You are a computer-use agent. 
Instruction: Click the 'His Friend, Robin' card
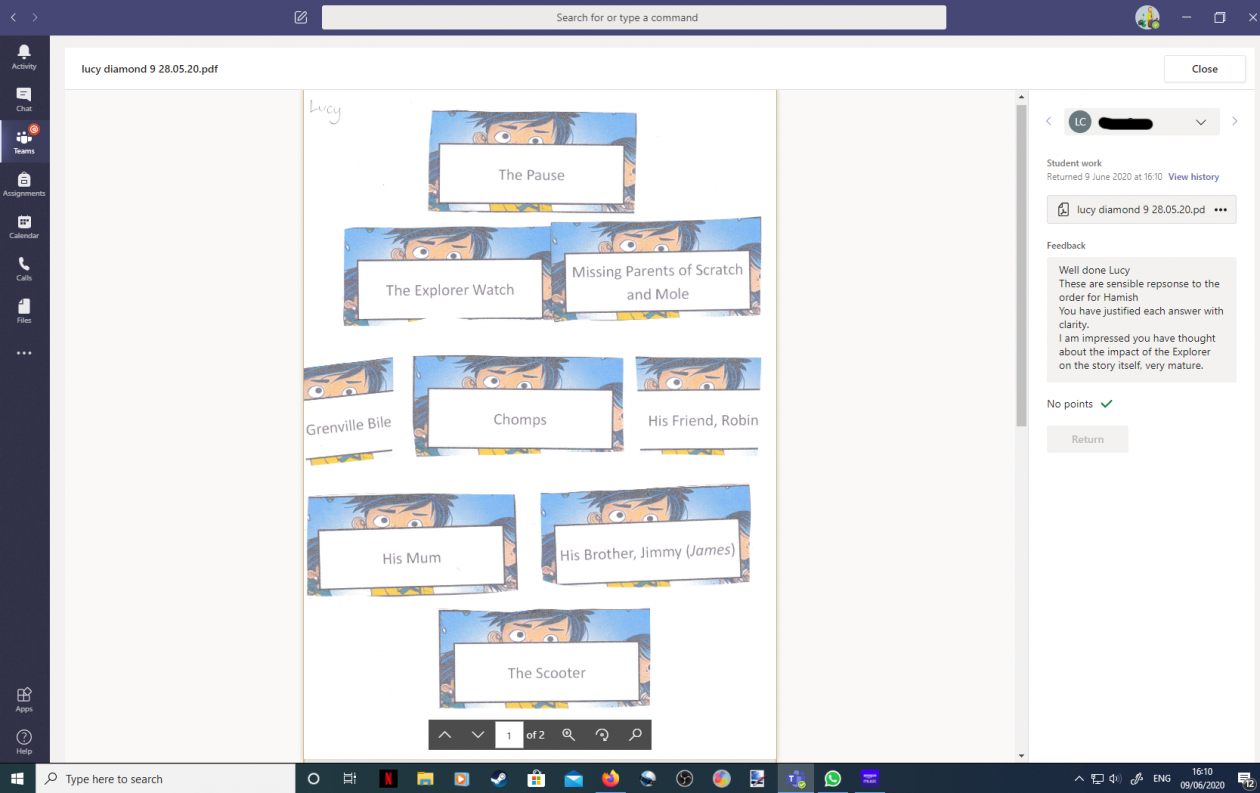coord(698,405)
